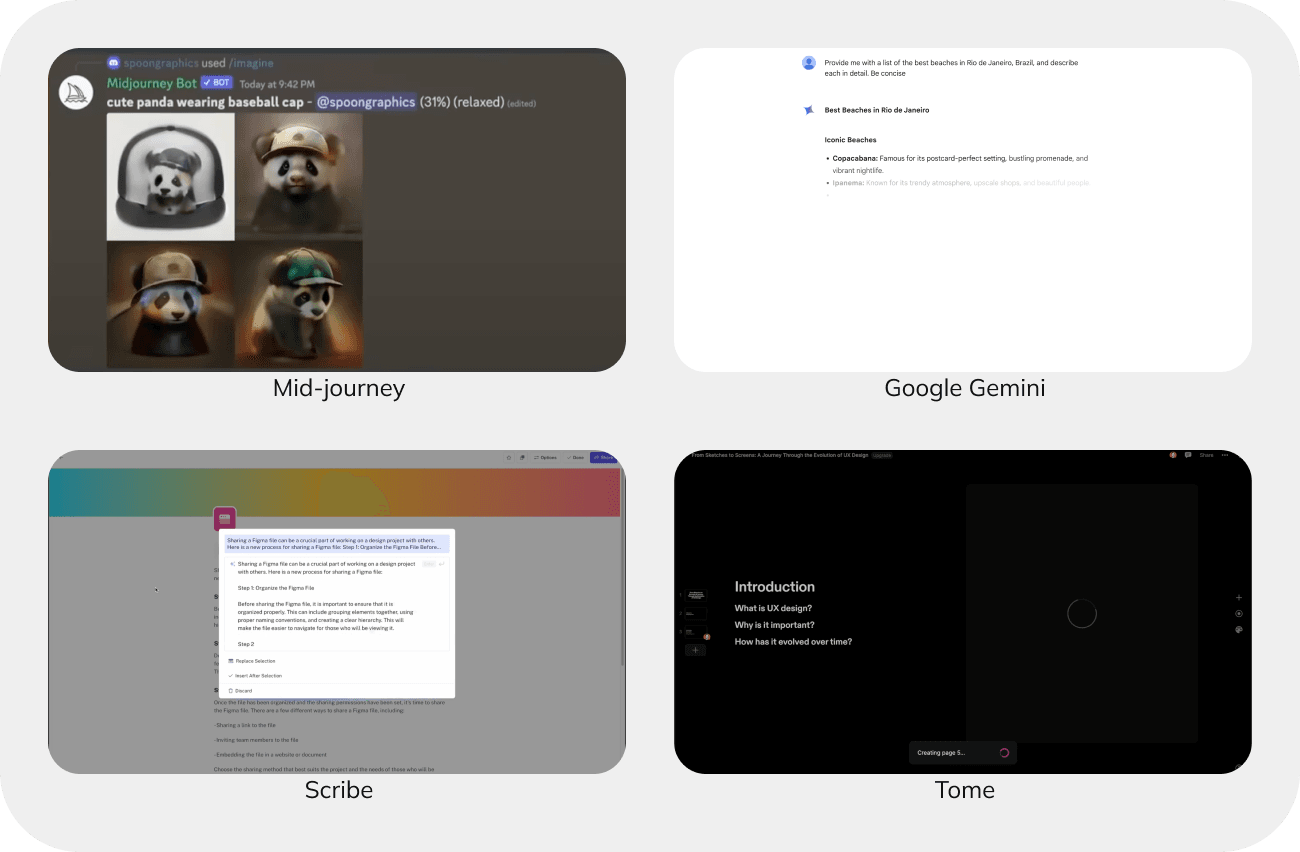Viewport: 1300px width, 852px height.
Task: Click the star favorite icon in Scribe toolbar
Action: pos(509,458)
